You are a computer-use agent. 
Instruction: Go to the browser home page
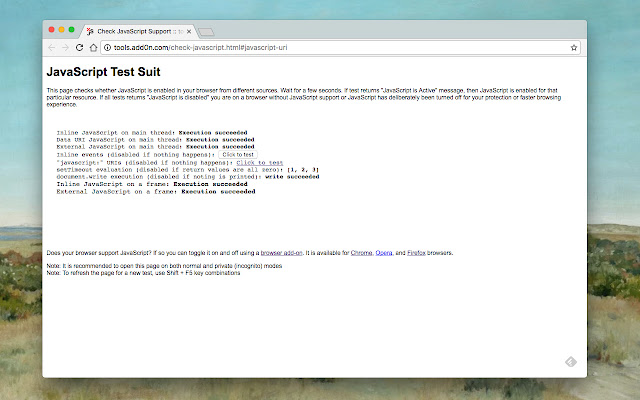[93, 47]
